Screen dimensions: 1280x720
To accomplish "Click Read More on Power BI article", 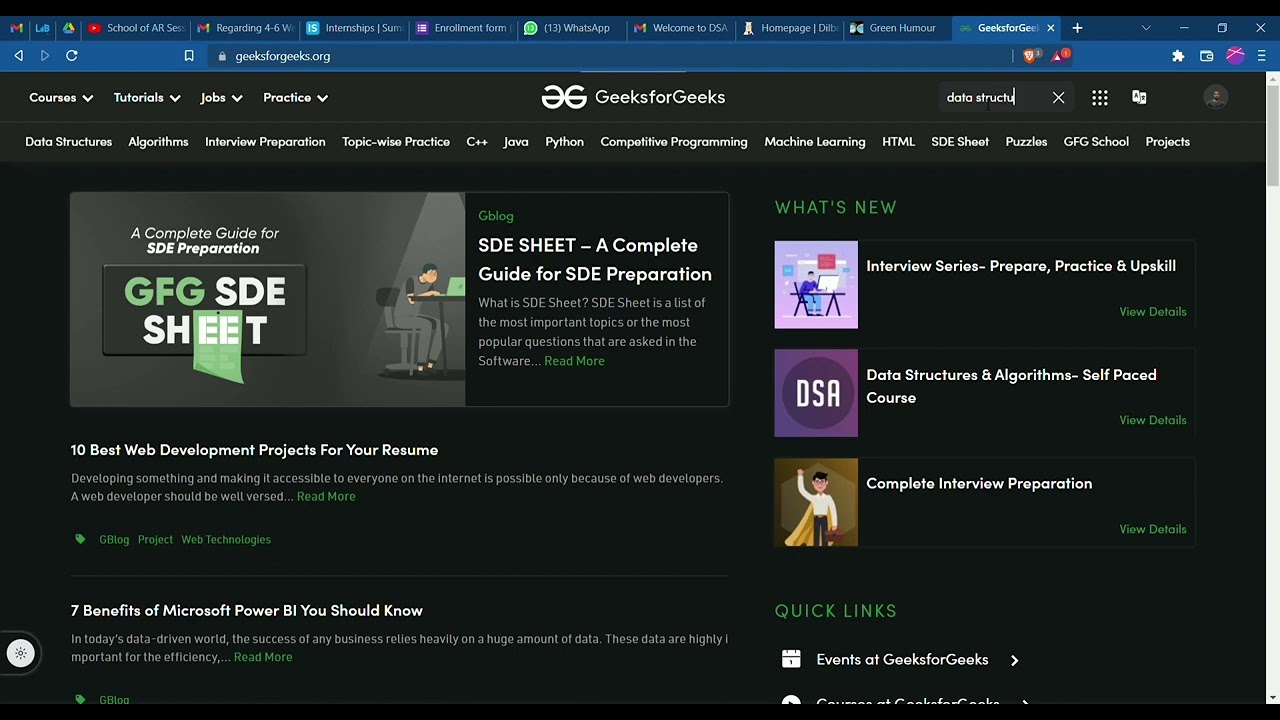I will (x=263, y=657).
